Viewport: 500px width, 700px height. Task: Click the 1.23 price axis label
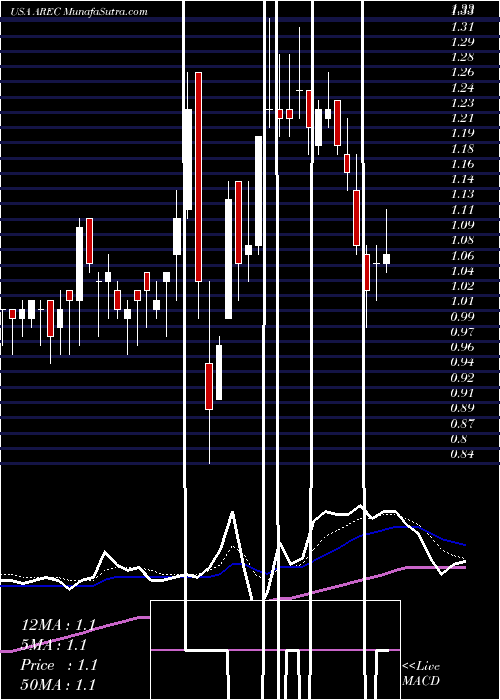pyautogui.click(x=462, y=103)
